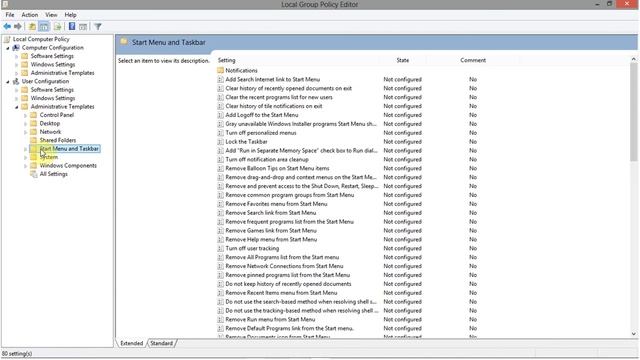Expand the Desktop tree arrow
This screenshot has width=640, height=360.
[25, 124]
